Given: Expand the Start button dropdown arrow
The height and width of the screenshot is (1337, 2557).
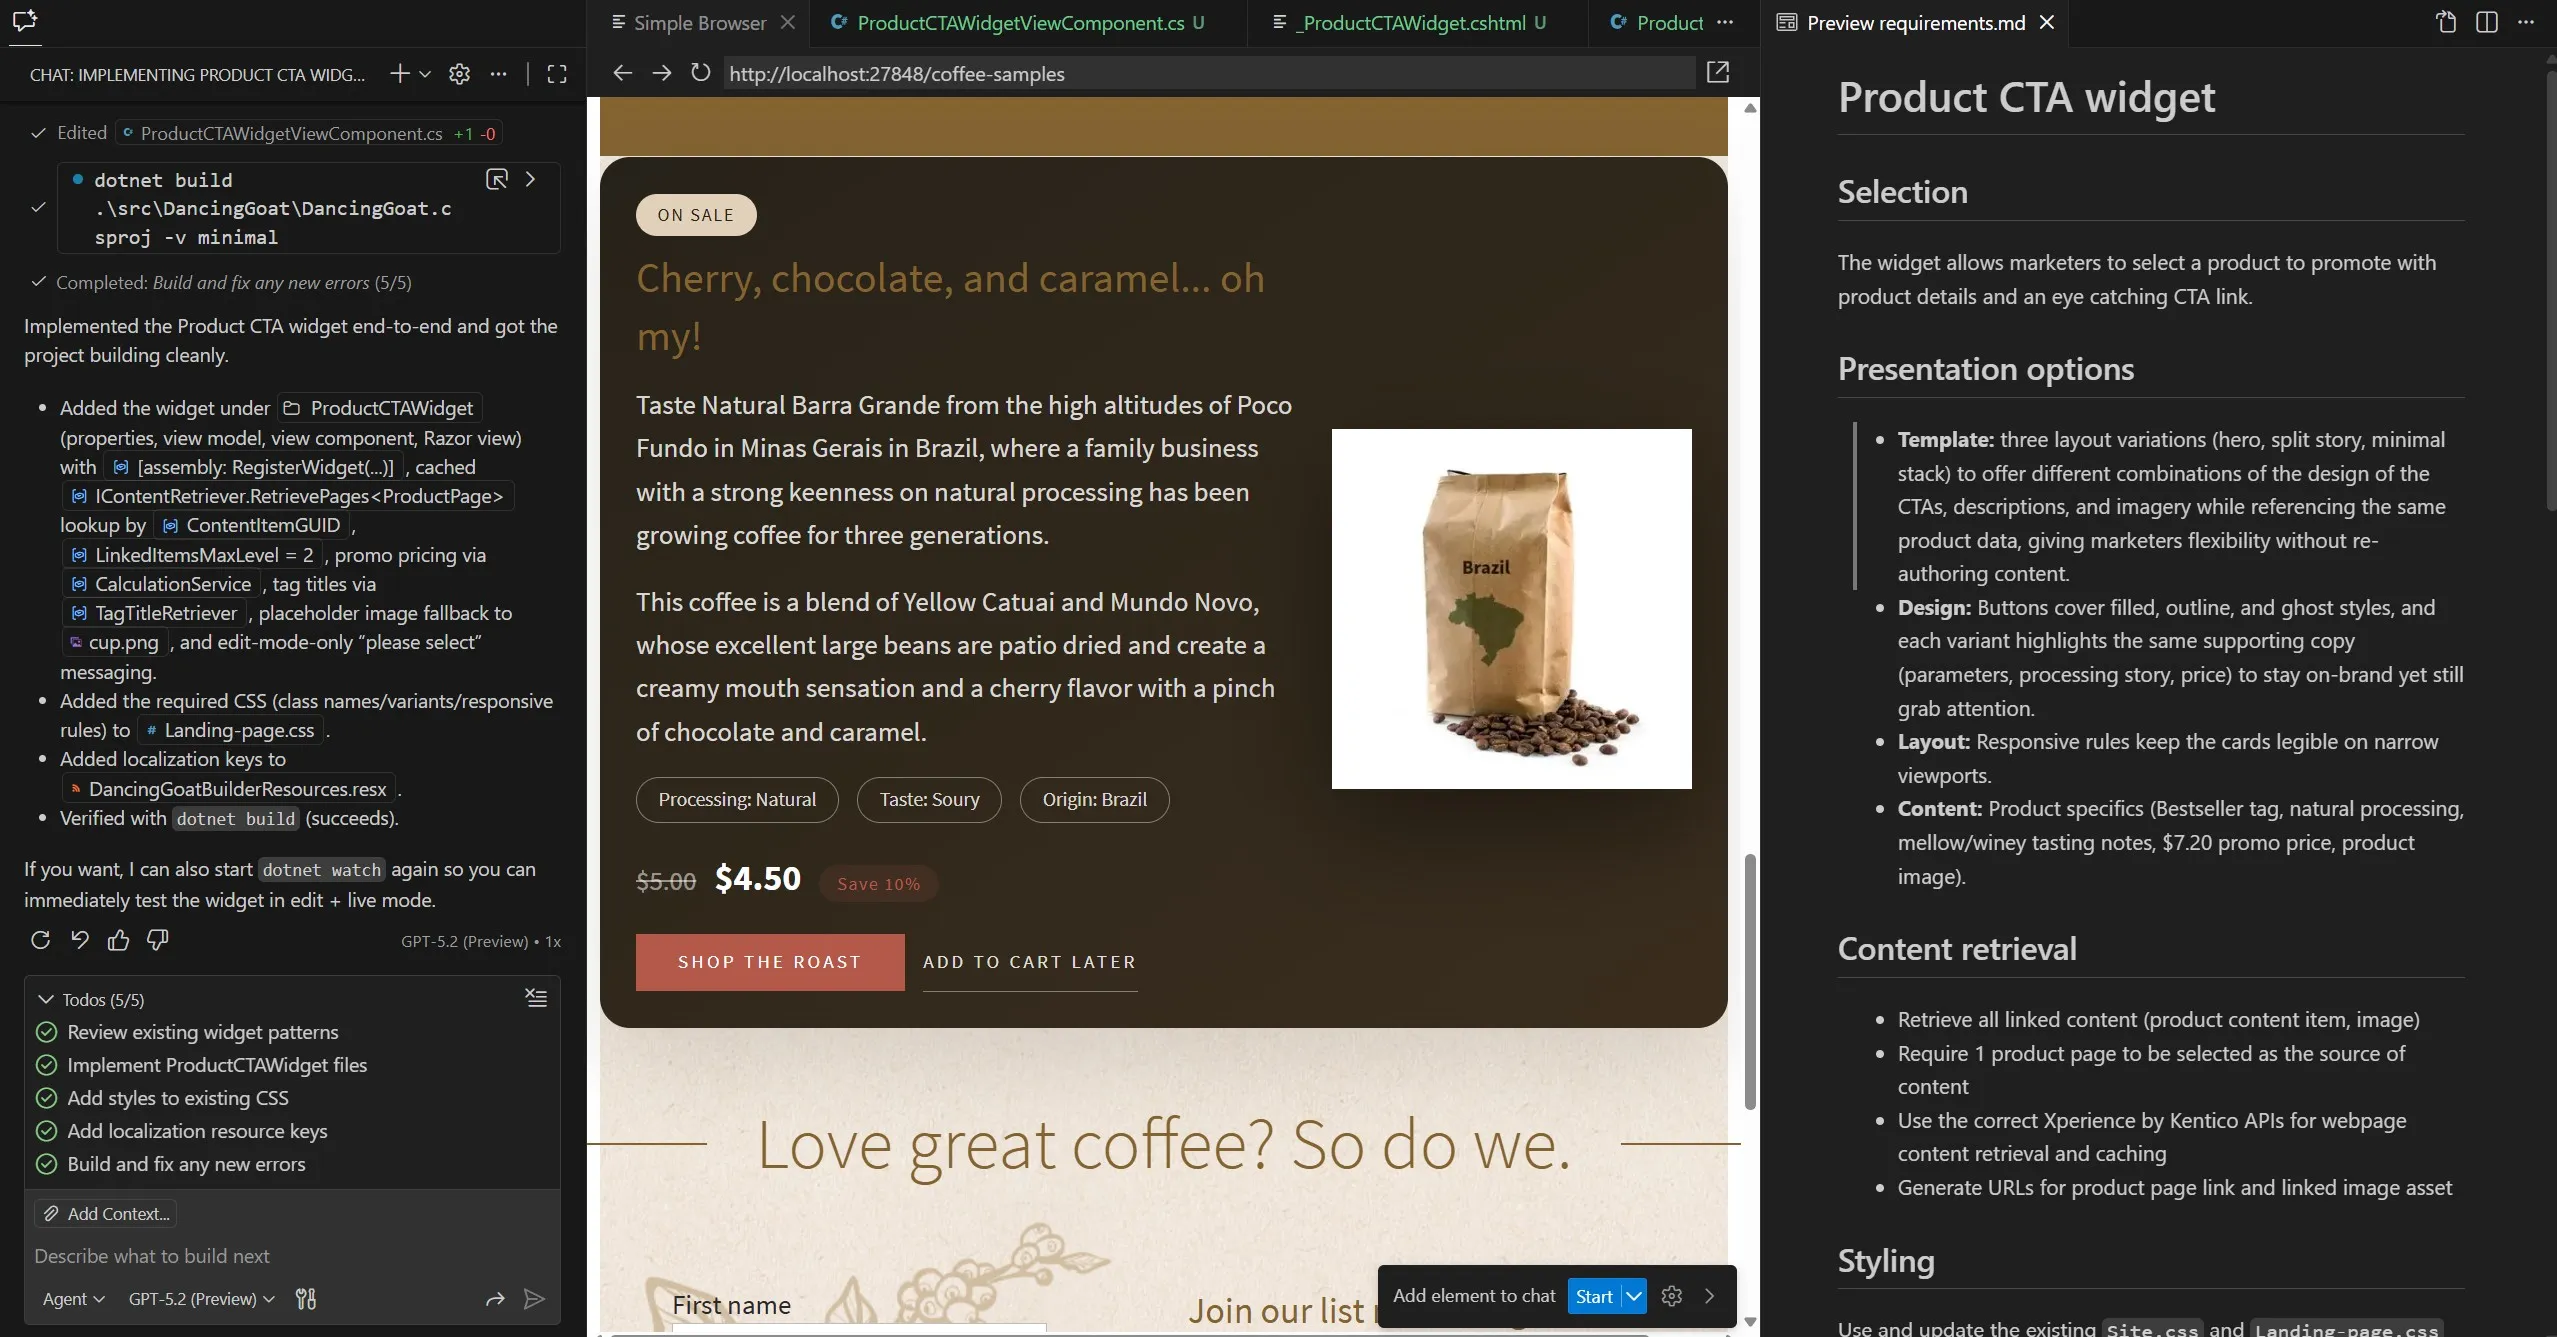Looking at the screenshot, I should 1634,1297.
